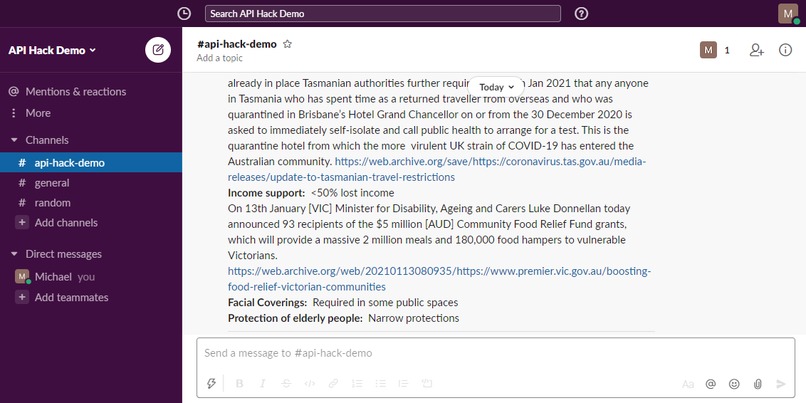Insert a link with the link icon

pos(333,383)
